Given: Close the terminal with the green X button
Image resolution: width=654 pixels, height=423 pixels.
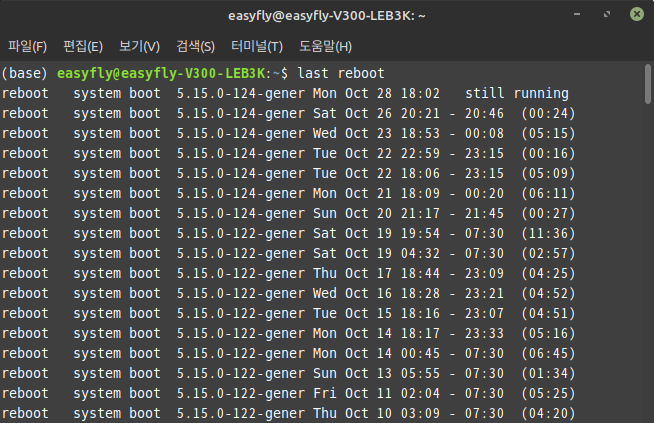Looking at the screenshot, I should 637,15.
